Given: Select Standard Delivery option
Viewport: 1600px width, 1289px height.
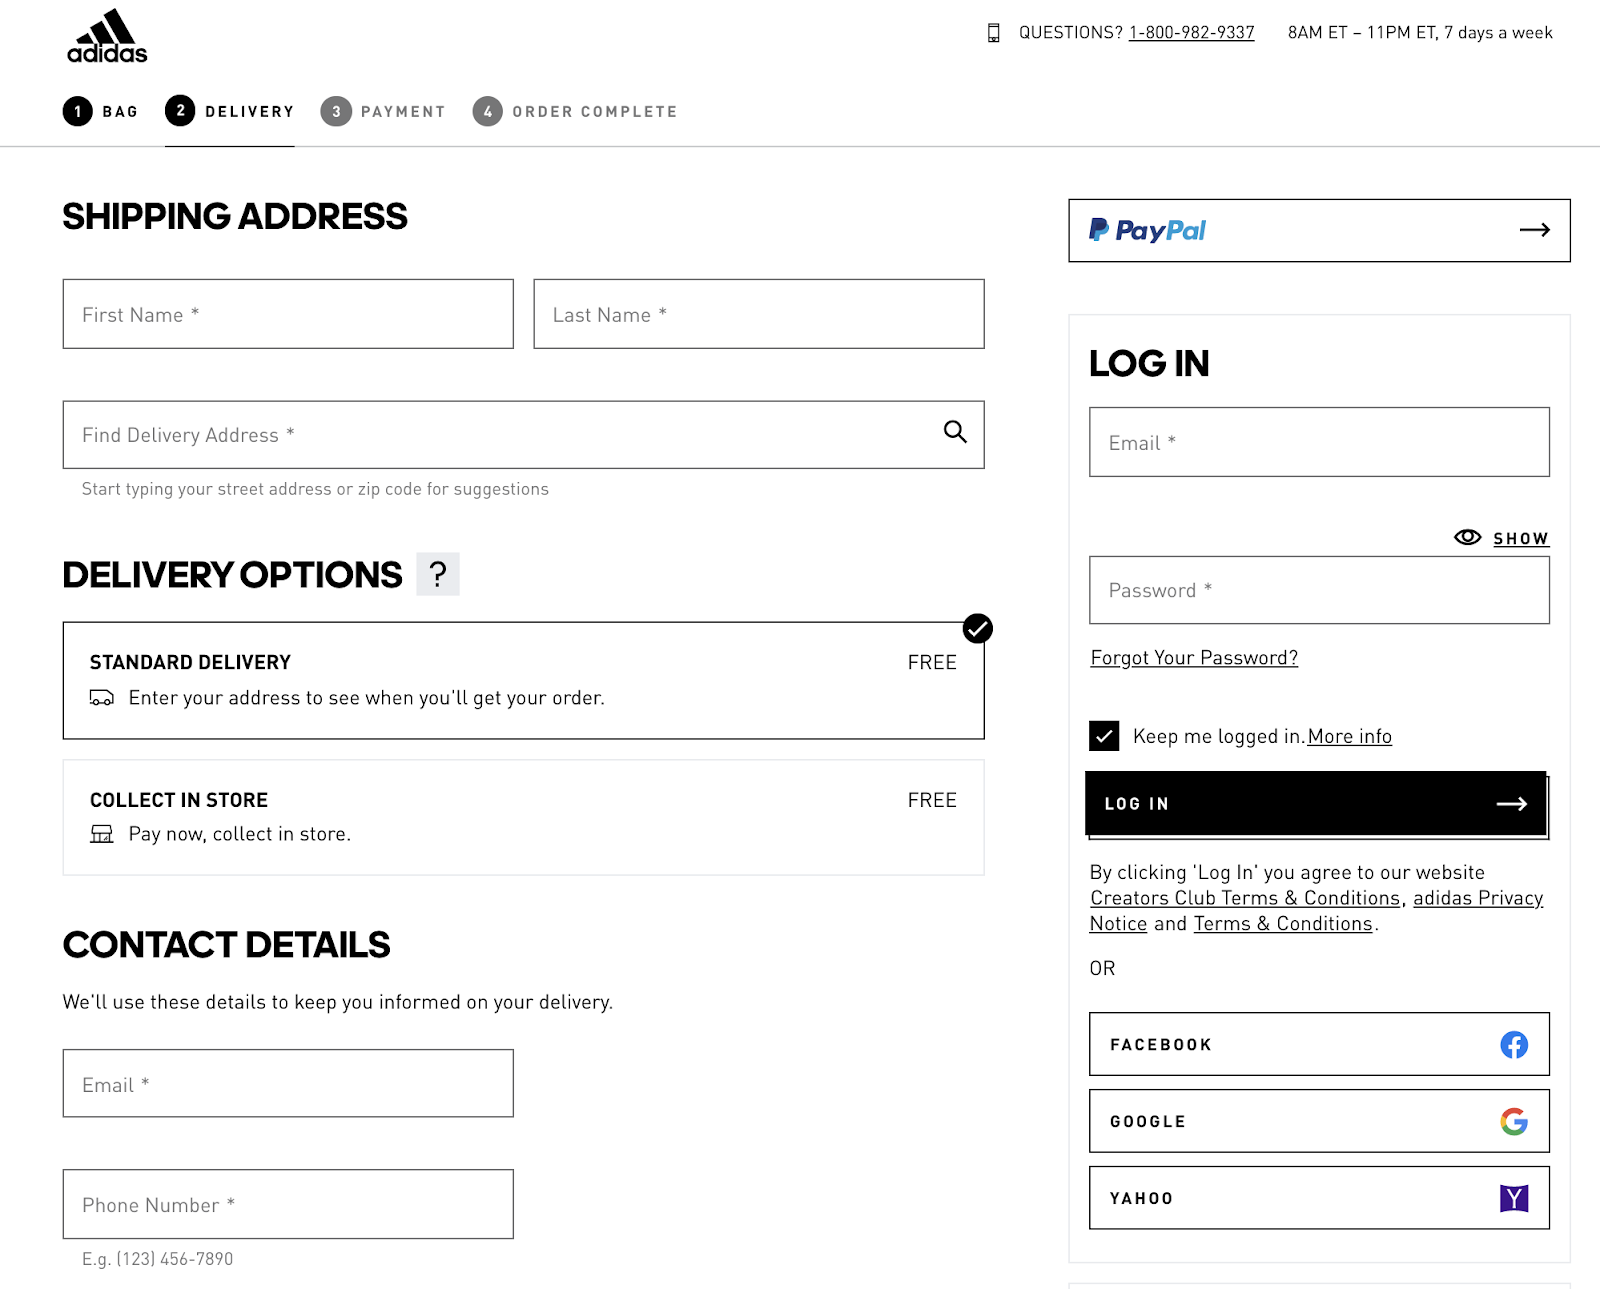Looking at the screenshot, I should 523,680.
